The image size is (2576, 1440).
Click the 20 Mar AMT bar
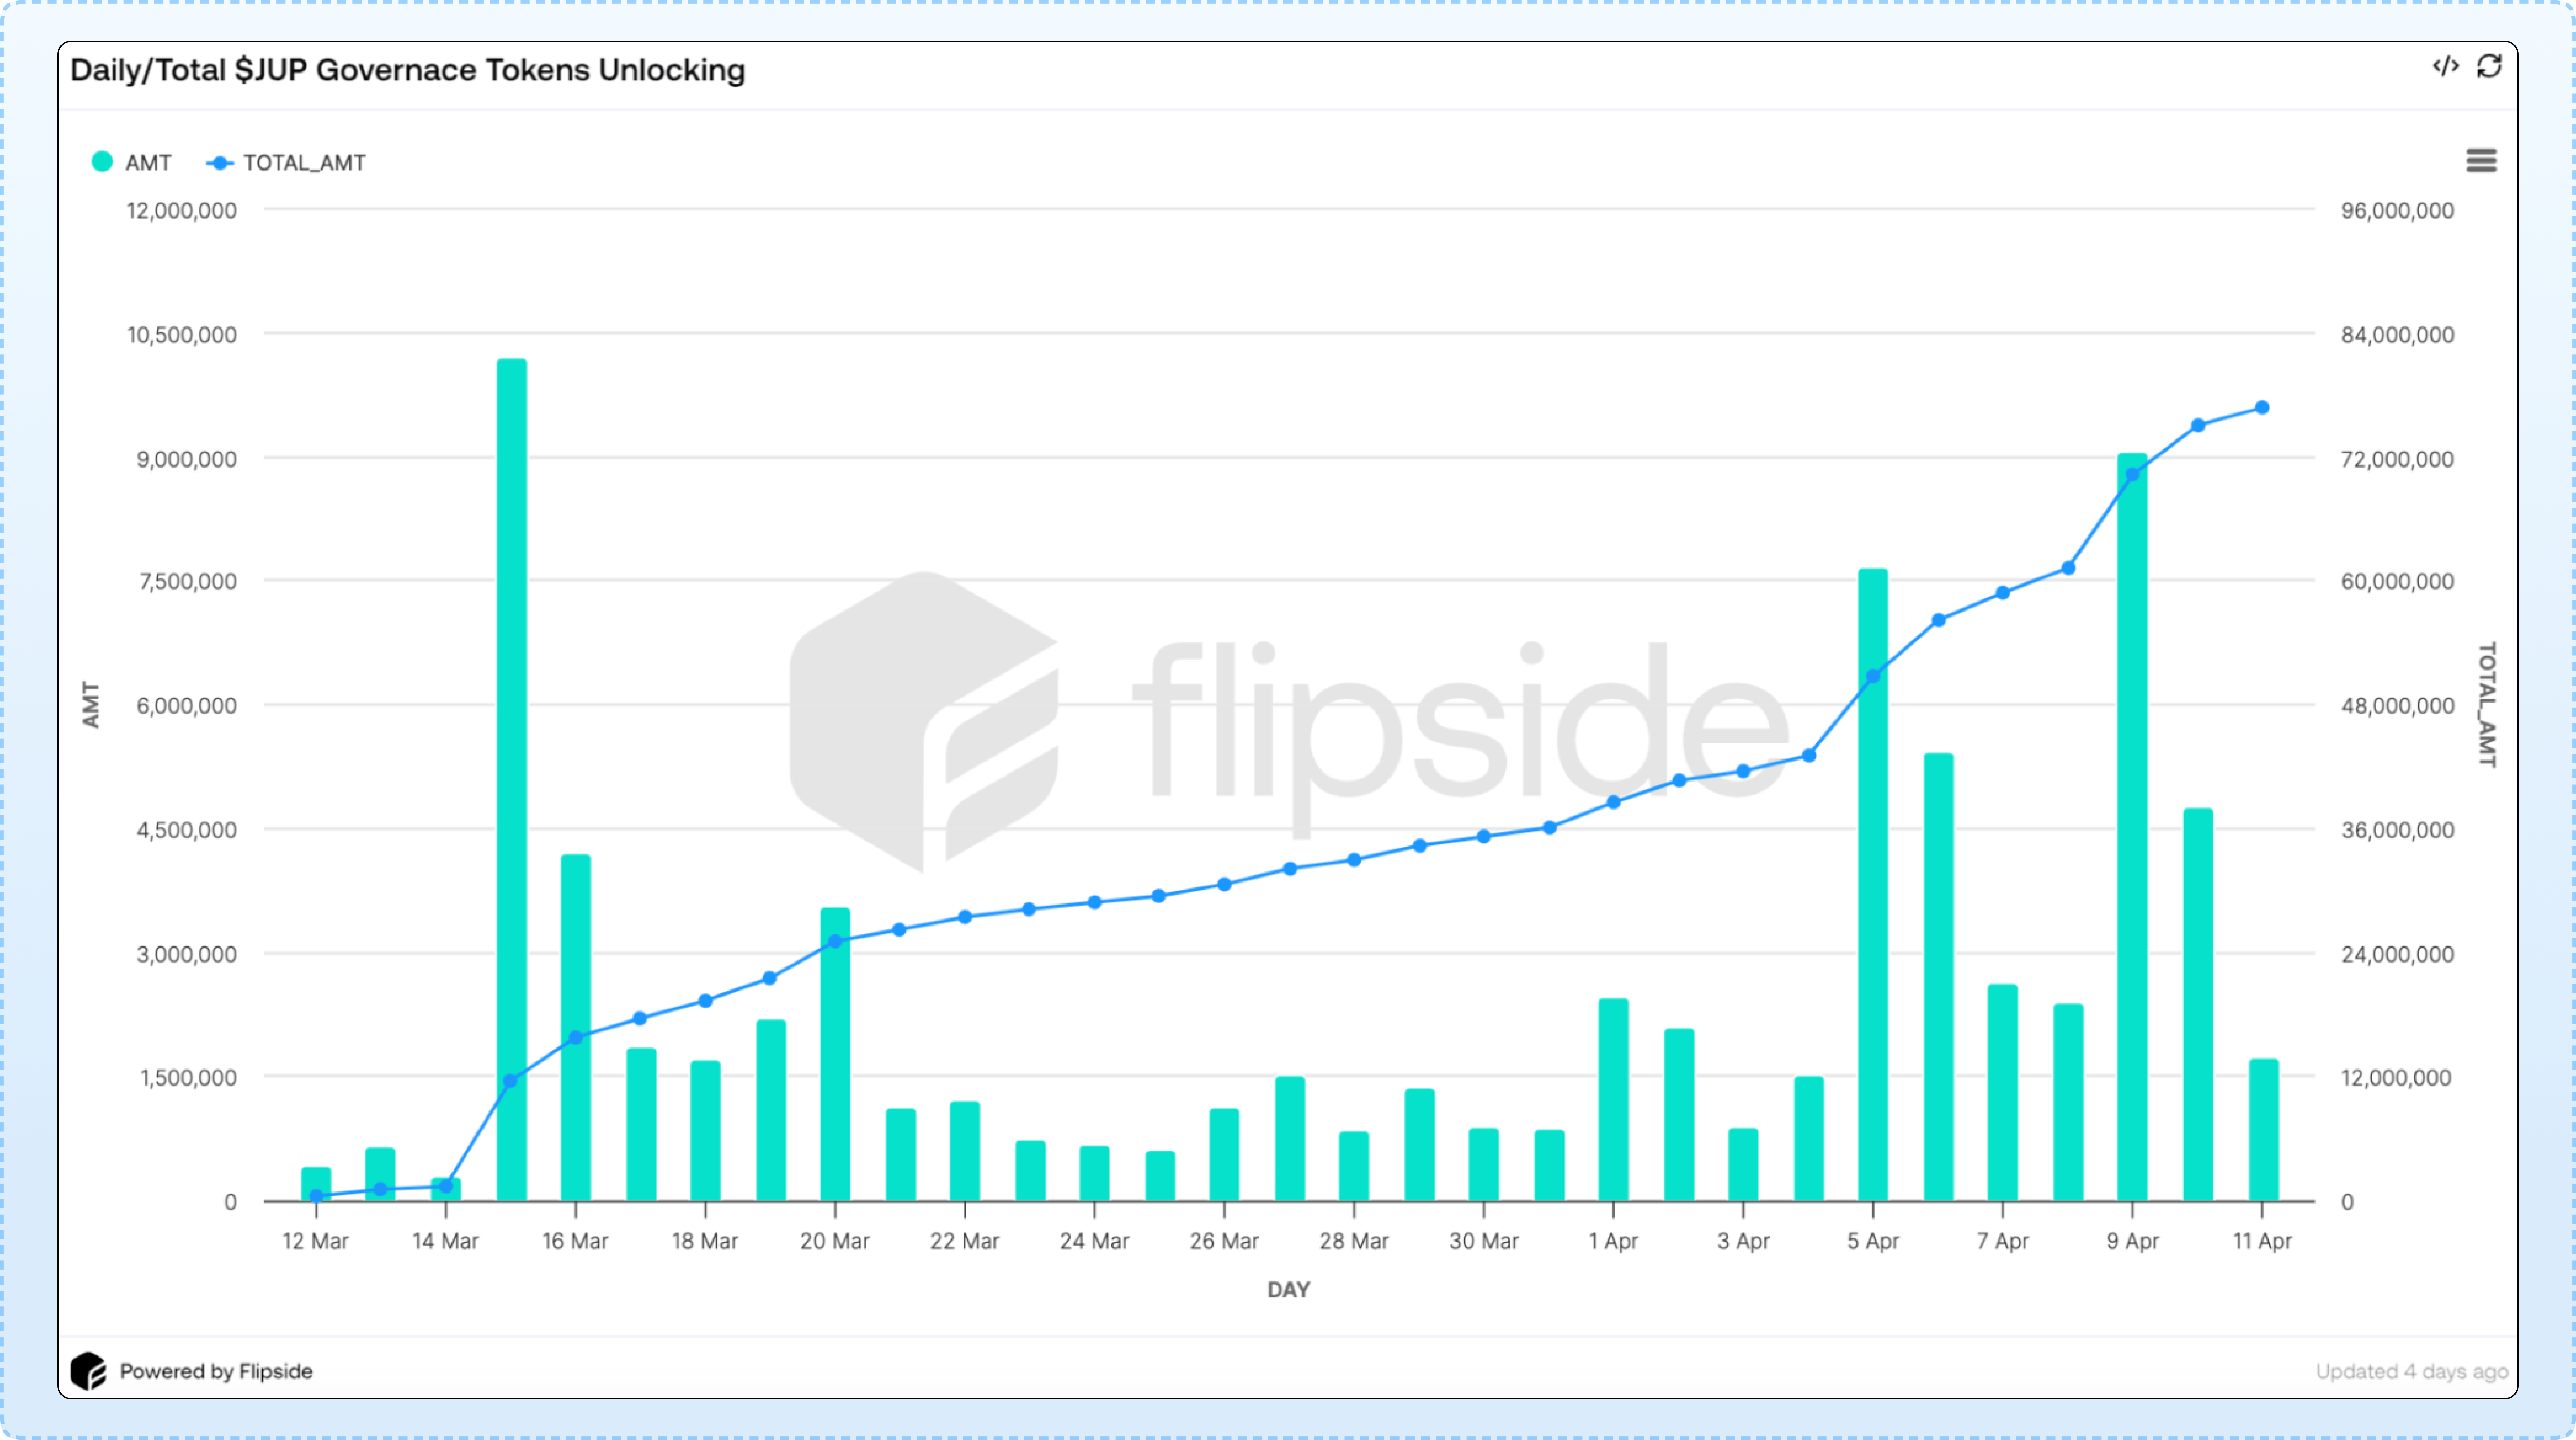click(x=835, y=1054)
